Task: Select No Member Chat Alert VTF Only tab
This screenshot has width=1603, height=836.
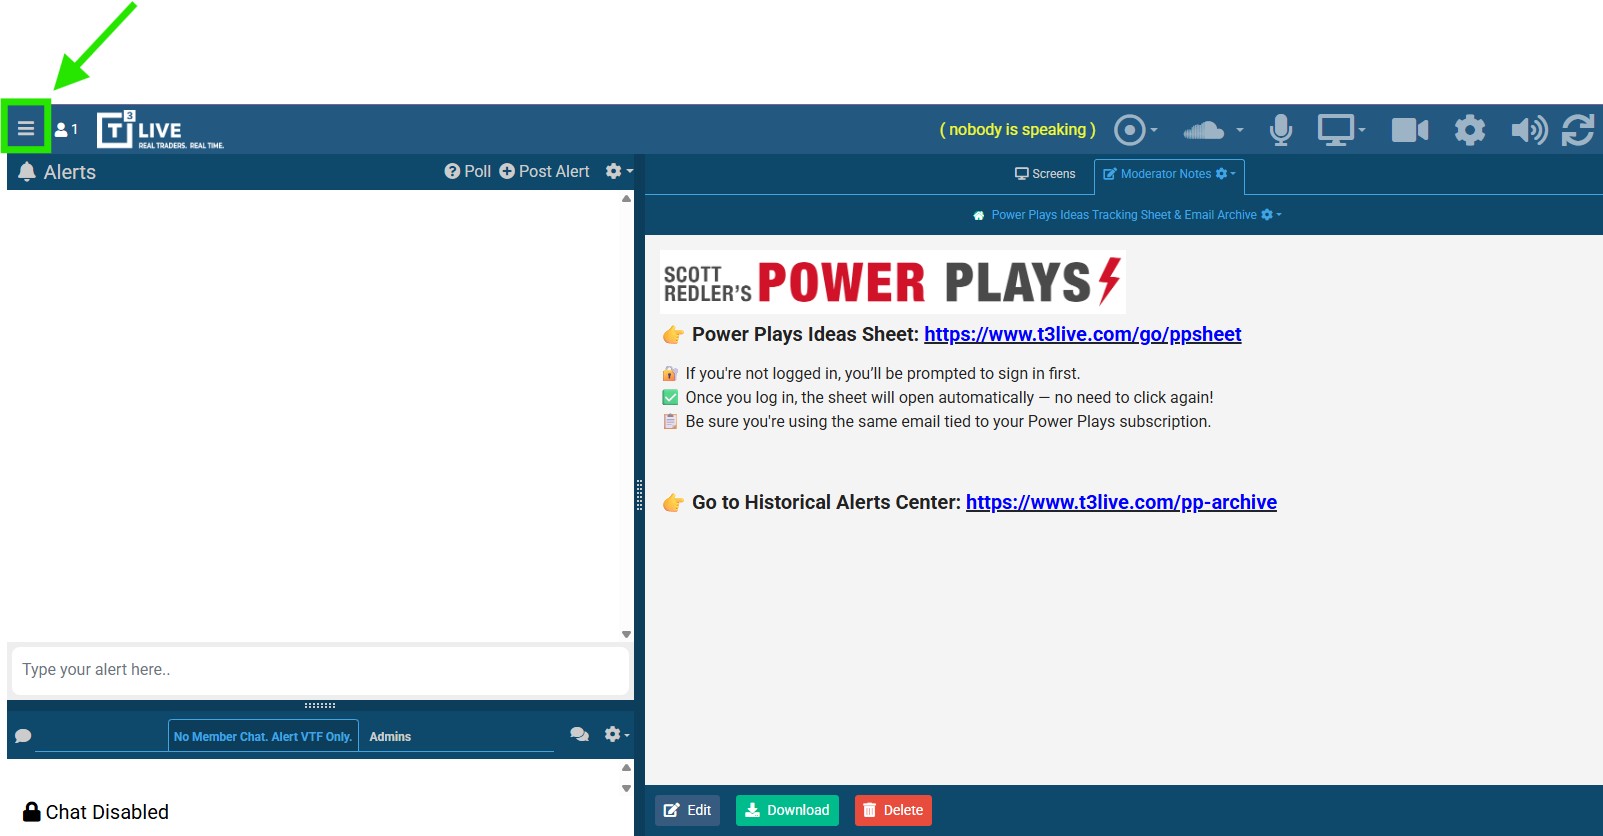Action: click(x=263, y=736)
